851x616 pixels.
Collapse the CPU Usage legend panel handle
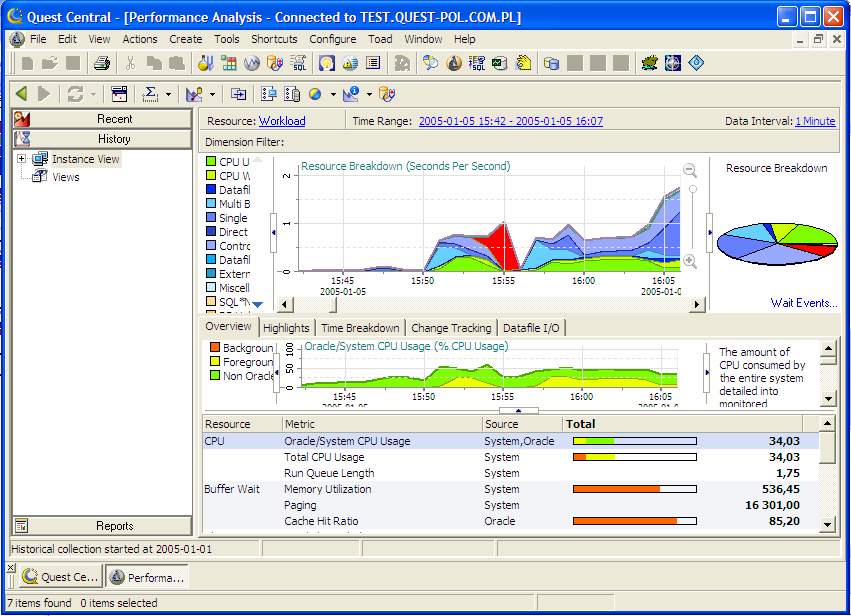coord(277,372)
